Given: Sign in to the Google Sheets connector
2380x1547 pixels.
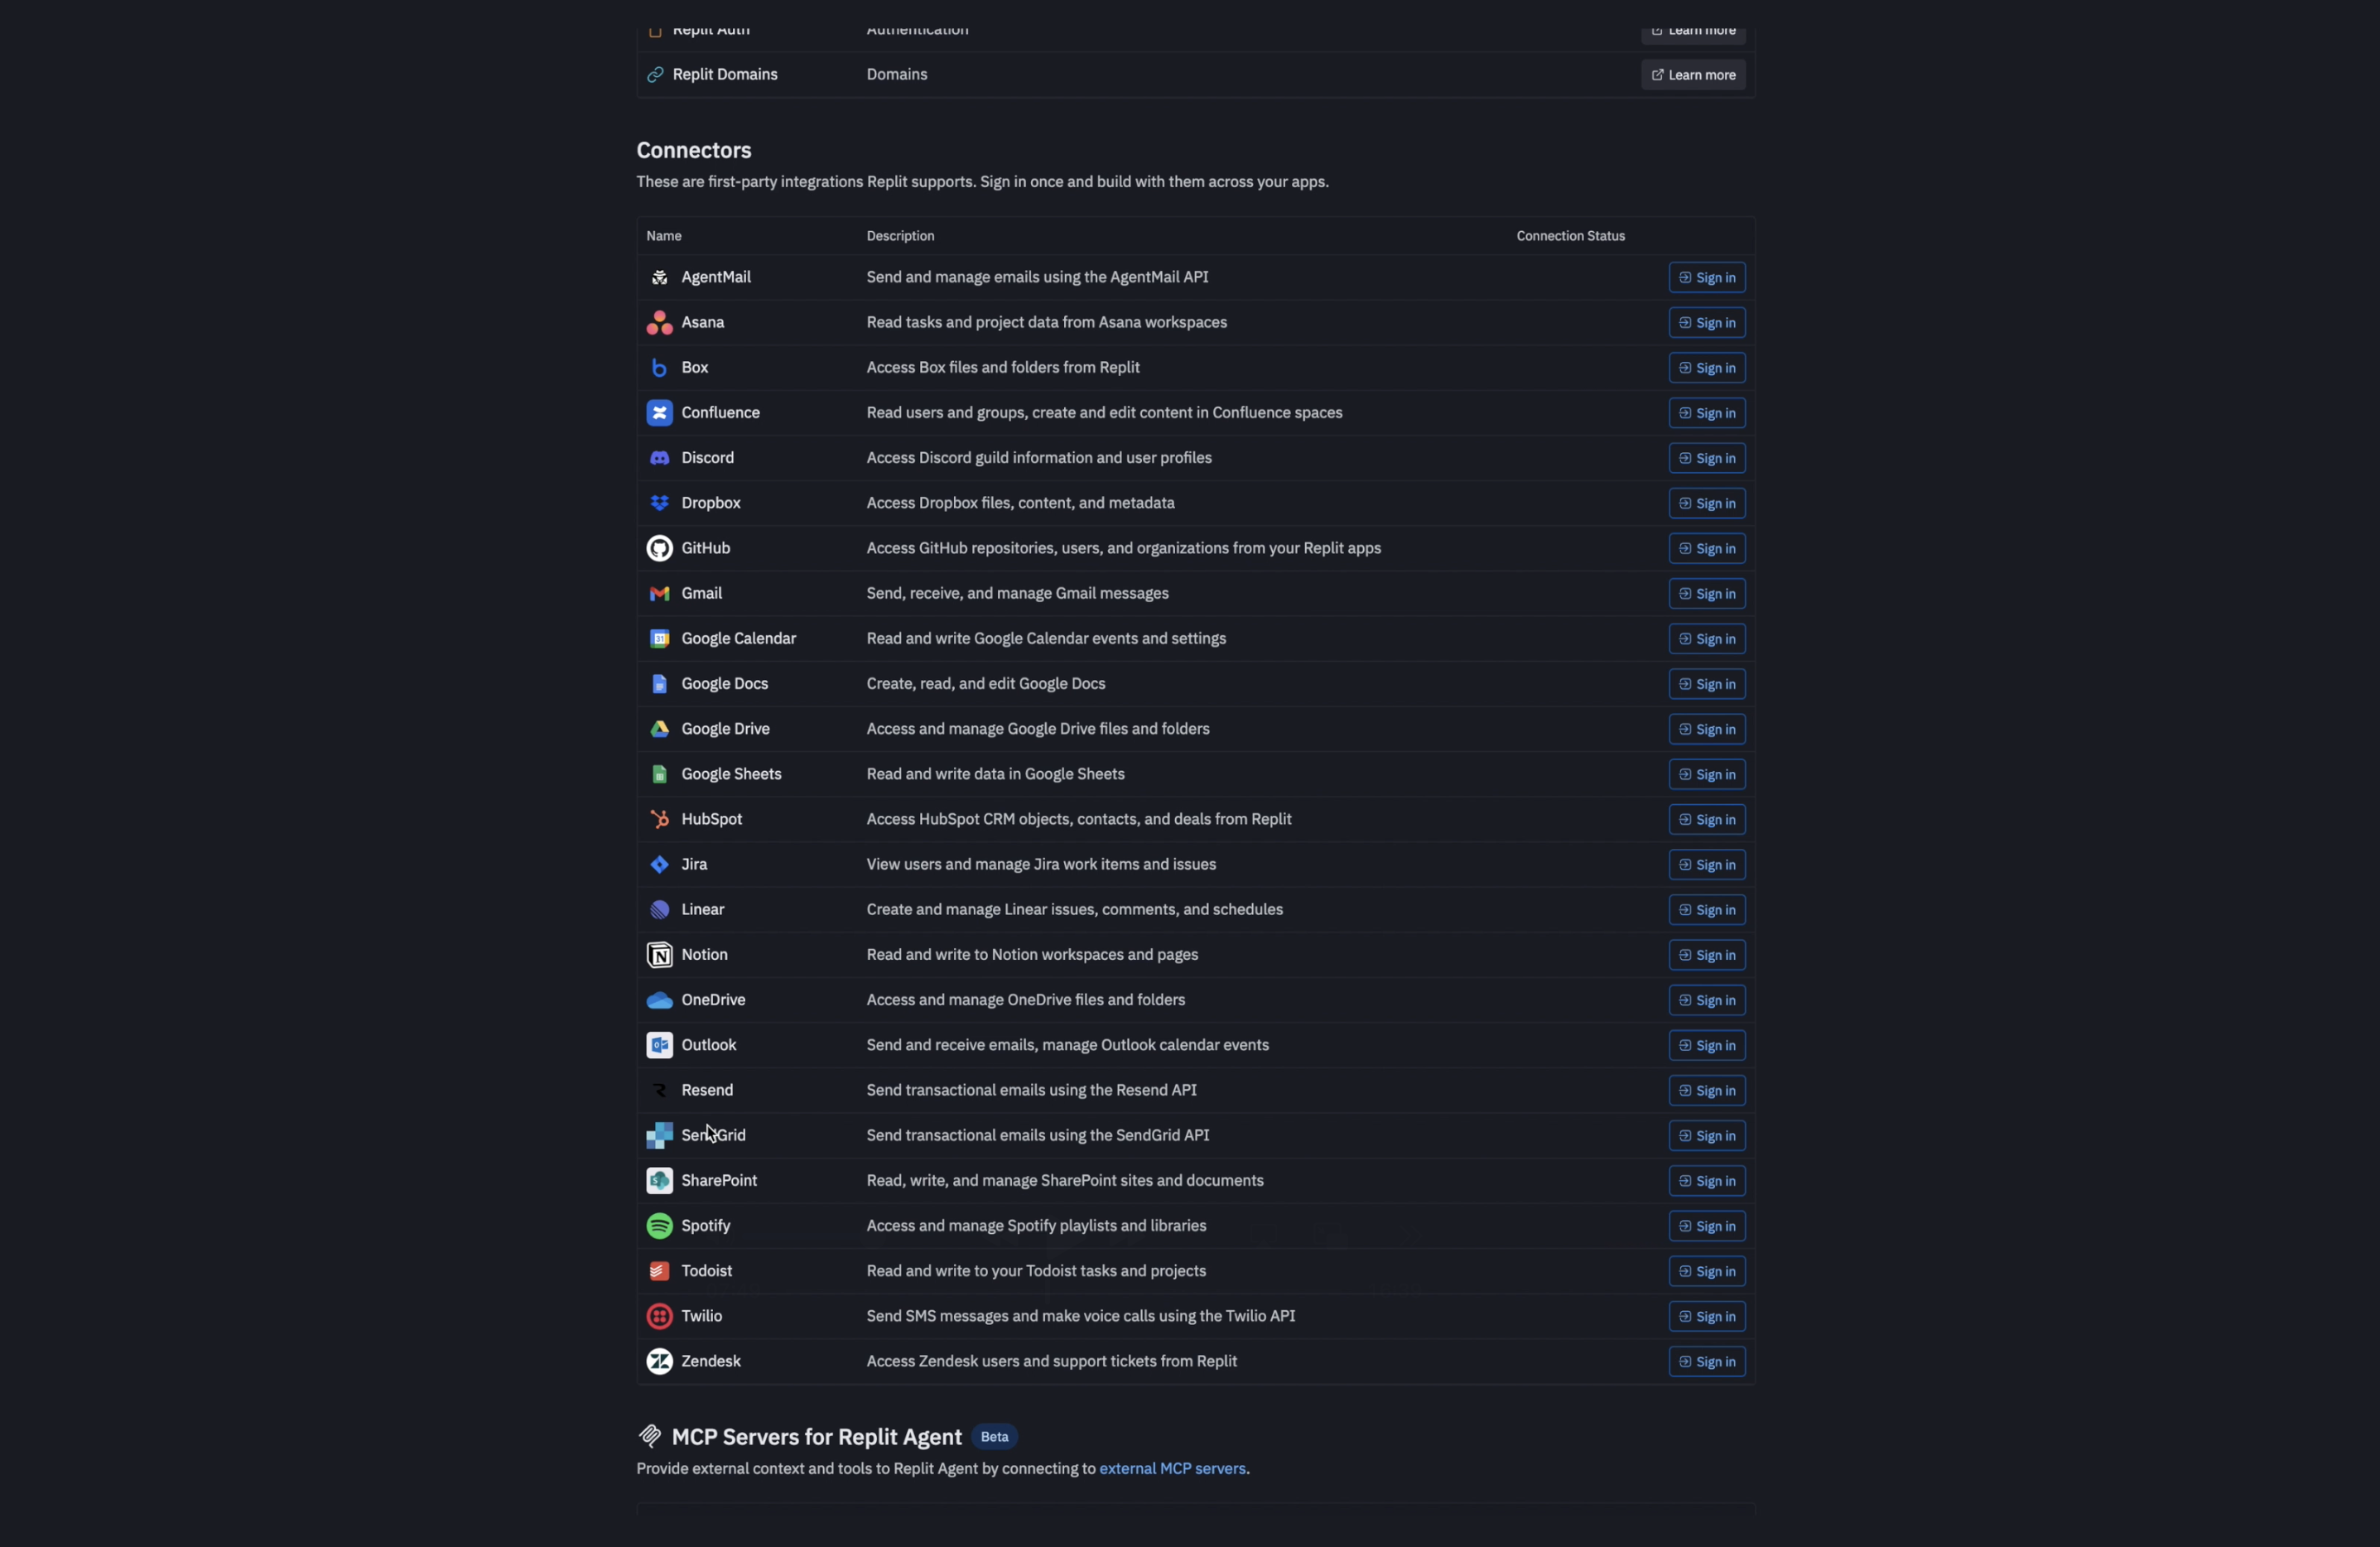Looking at the screenshot, I should click(x=1706, y=773).
